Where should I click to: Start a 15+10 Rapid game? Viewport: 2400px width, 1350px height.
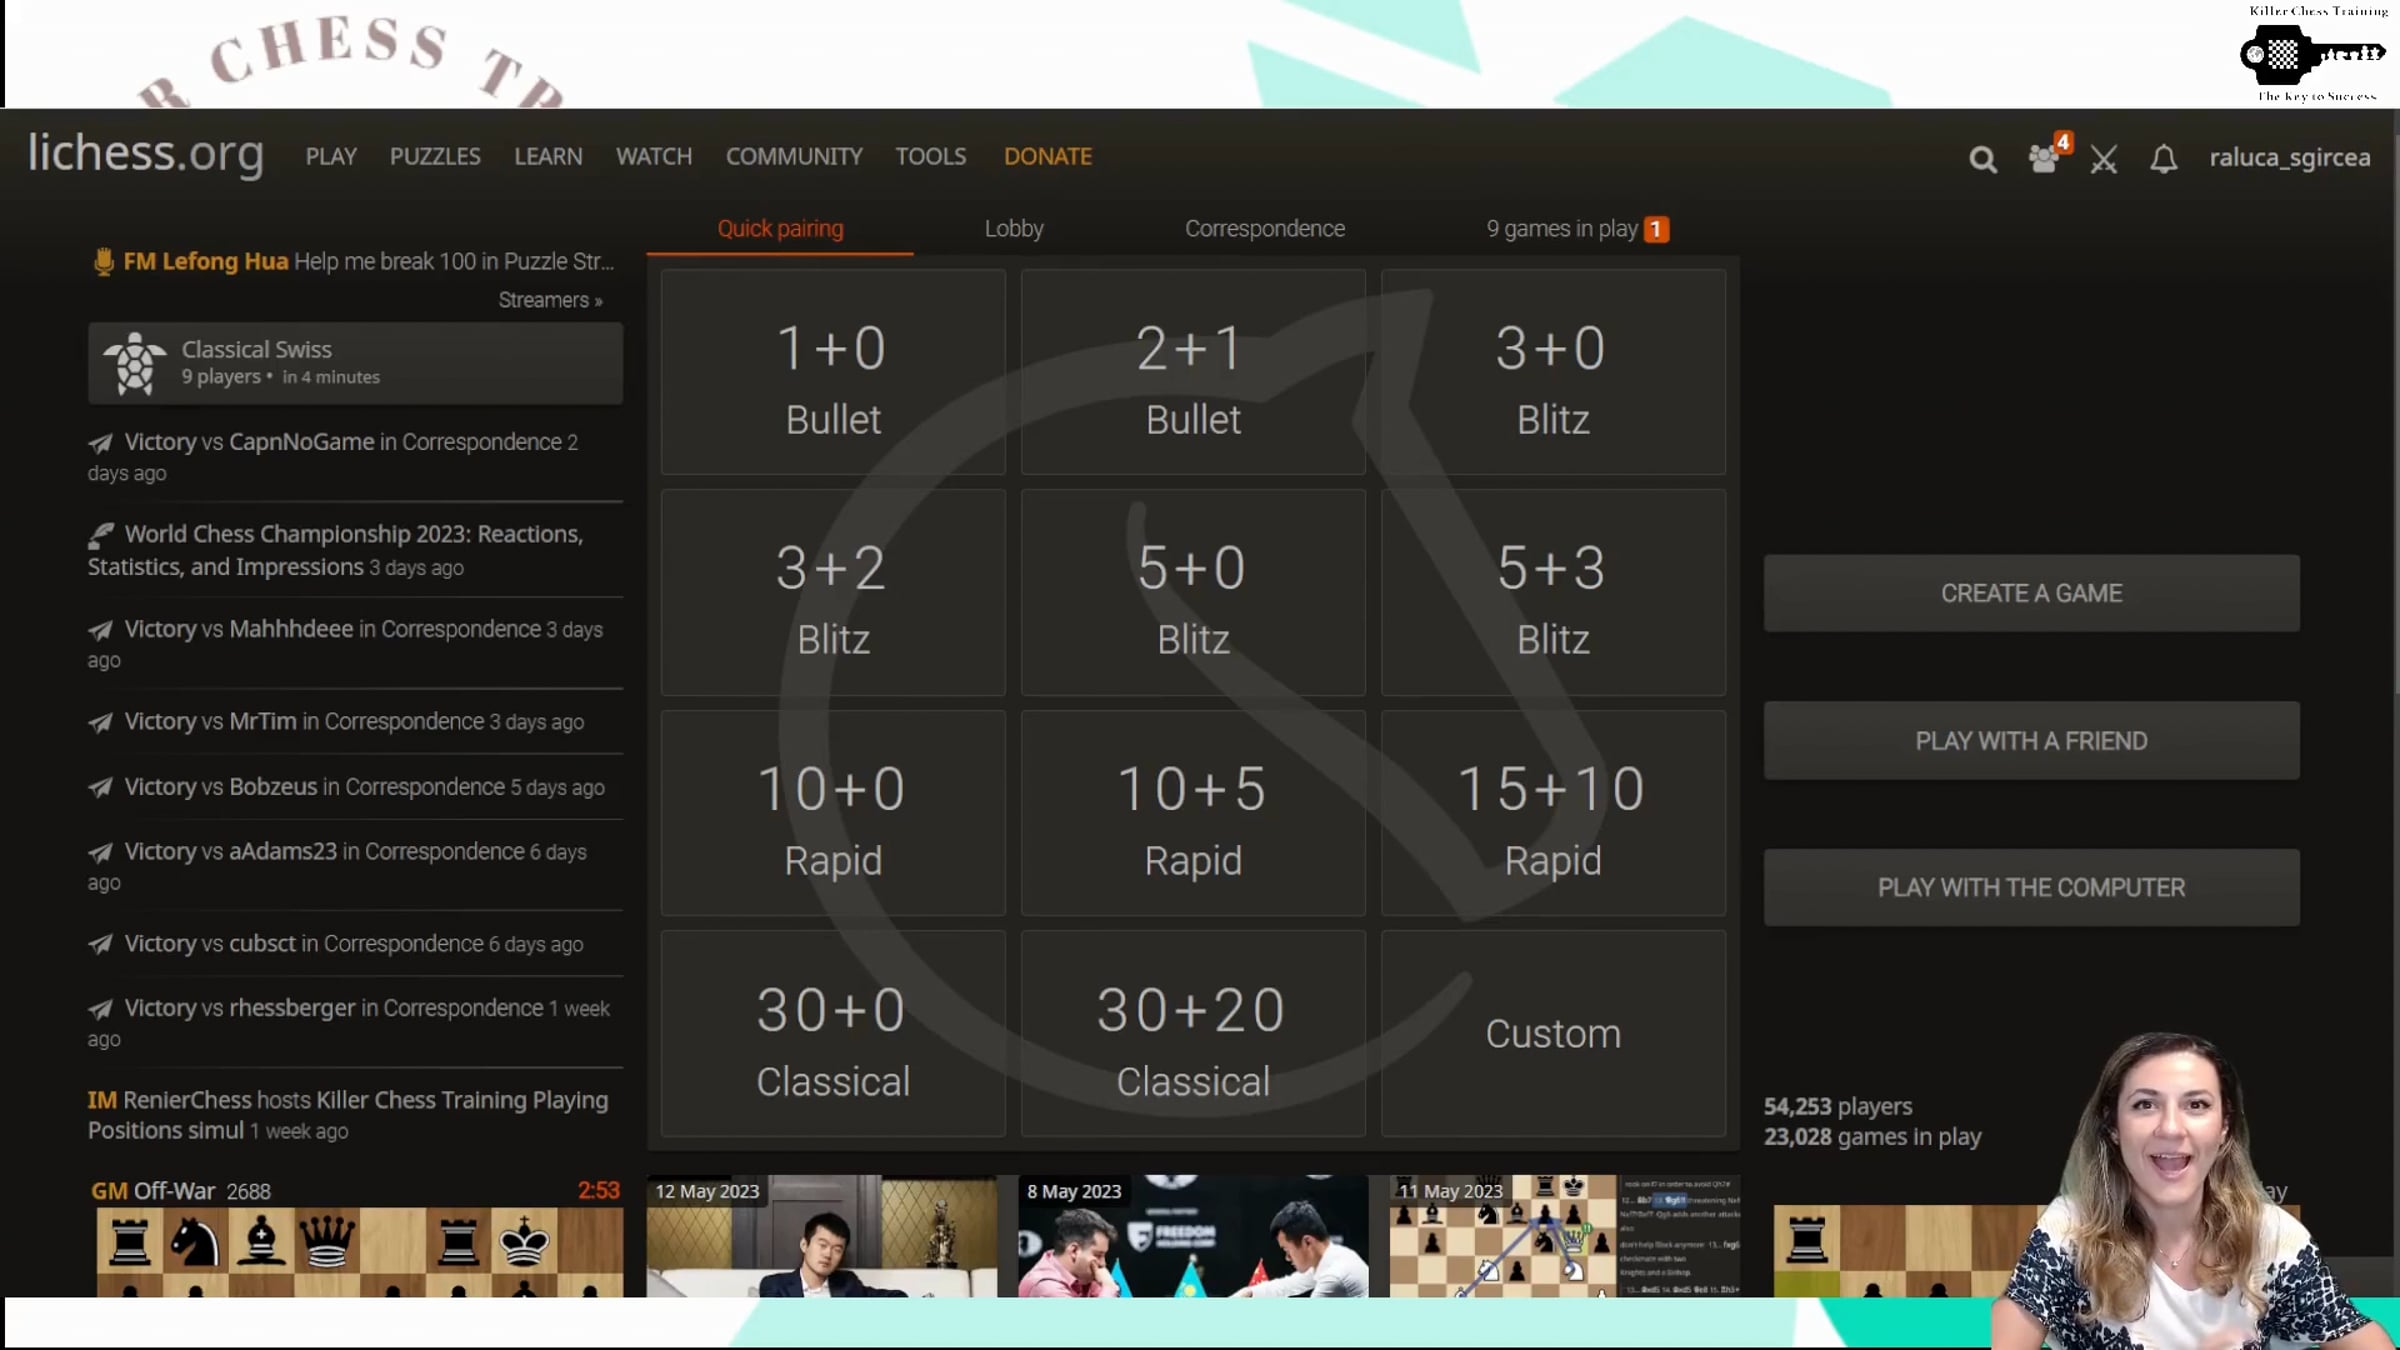tap(1553, 813)
